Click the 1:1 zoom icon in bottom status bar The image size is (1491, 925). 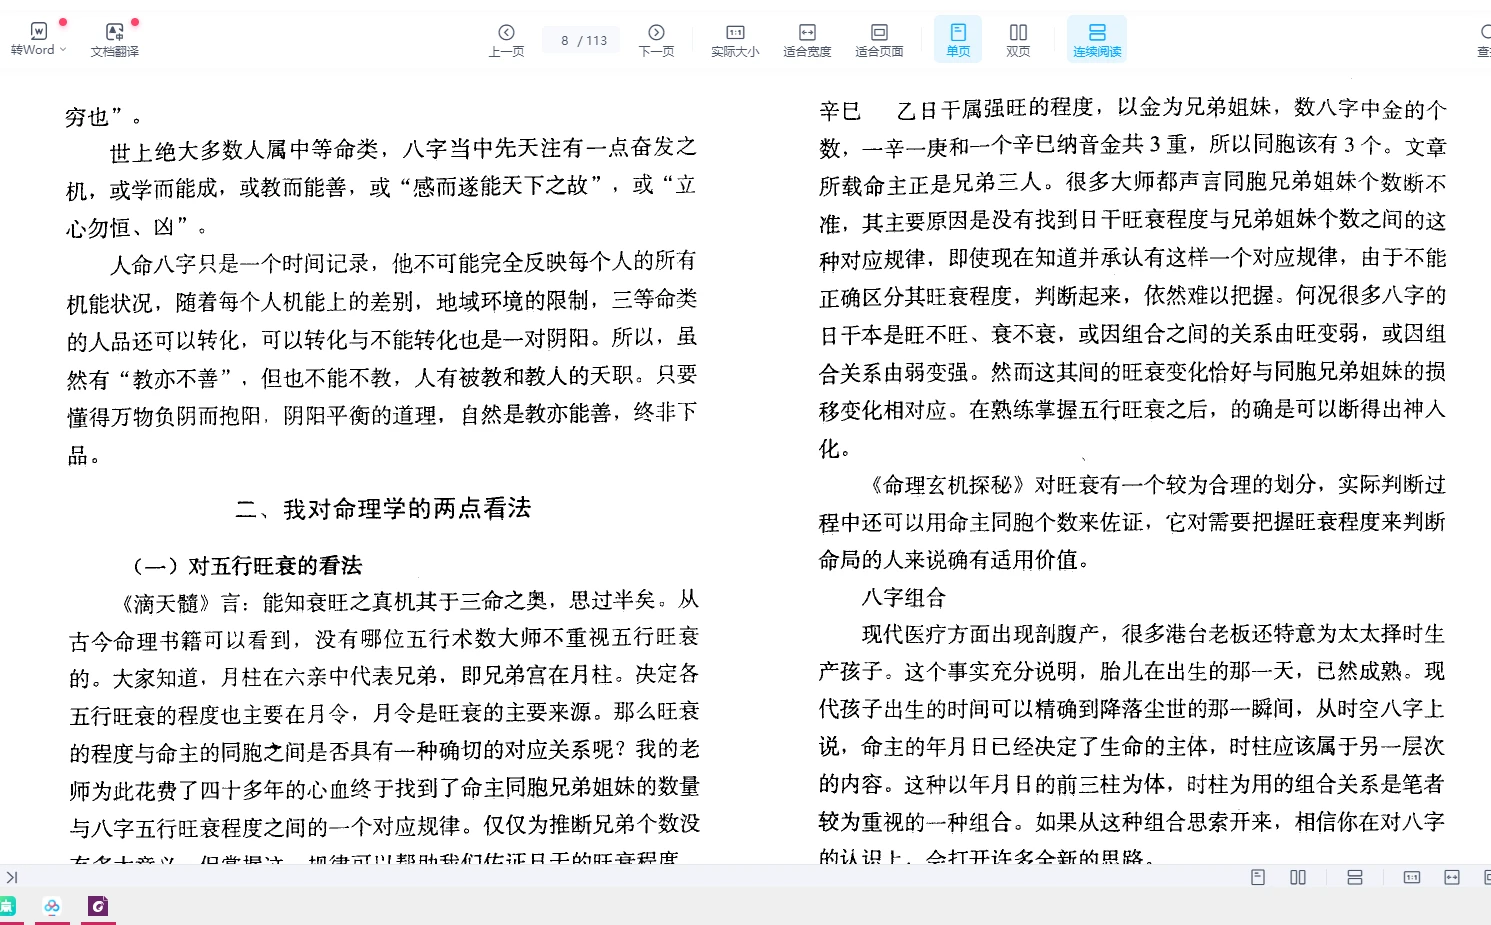coord(1410,877)
